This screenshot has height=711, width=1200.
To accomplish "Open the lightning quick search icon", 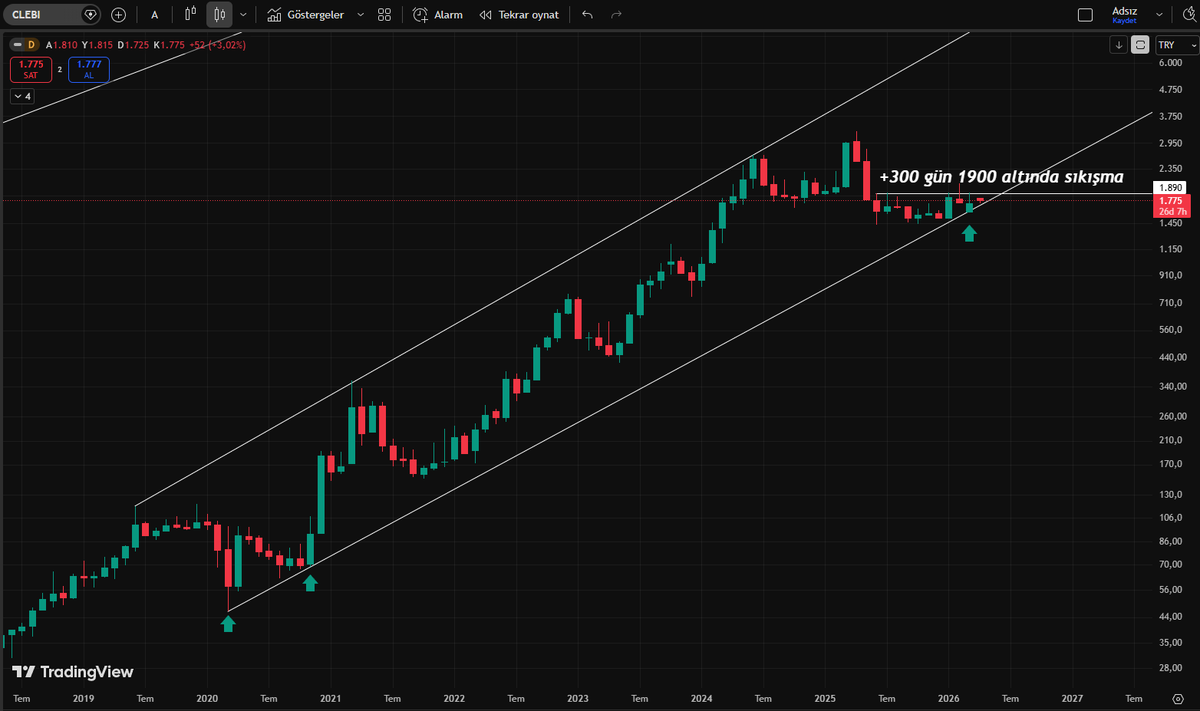I will [1187, 15].
